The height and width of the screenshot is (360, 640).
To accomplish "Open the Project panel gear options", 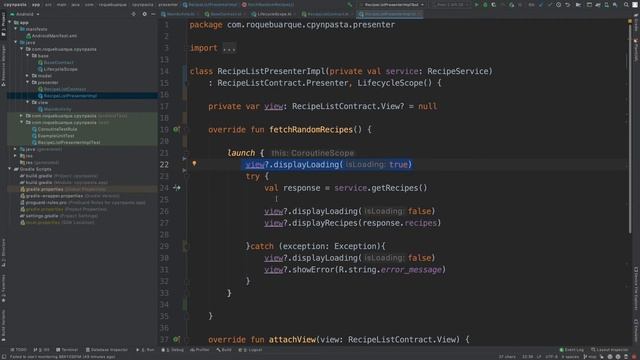I will point(144,14).
